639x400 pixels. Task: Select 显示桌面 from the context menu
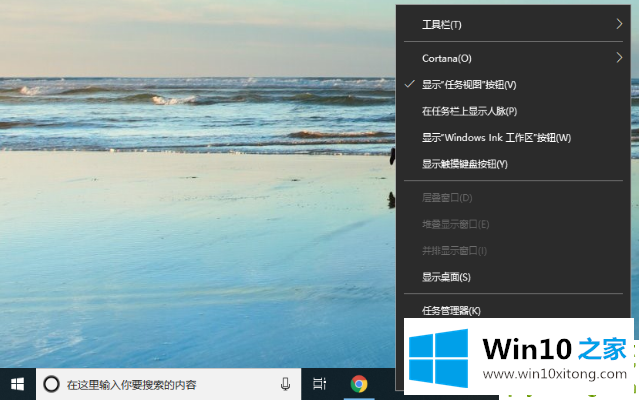point(446,276)
